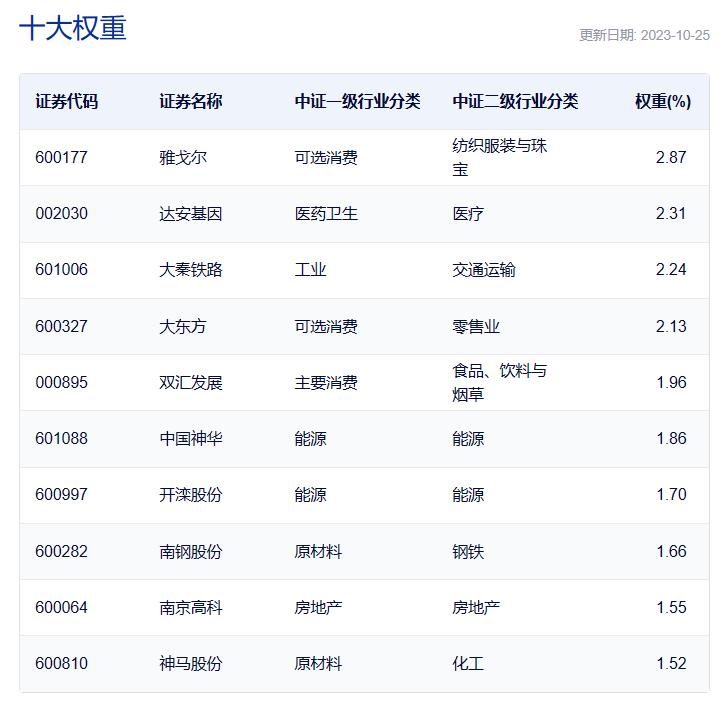Select the 神马股份 row
The width and height of the screenshot is (726, 708).
pyautogui.click(x=191, y=663)
